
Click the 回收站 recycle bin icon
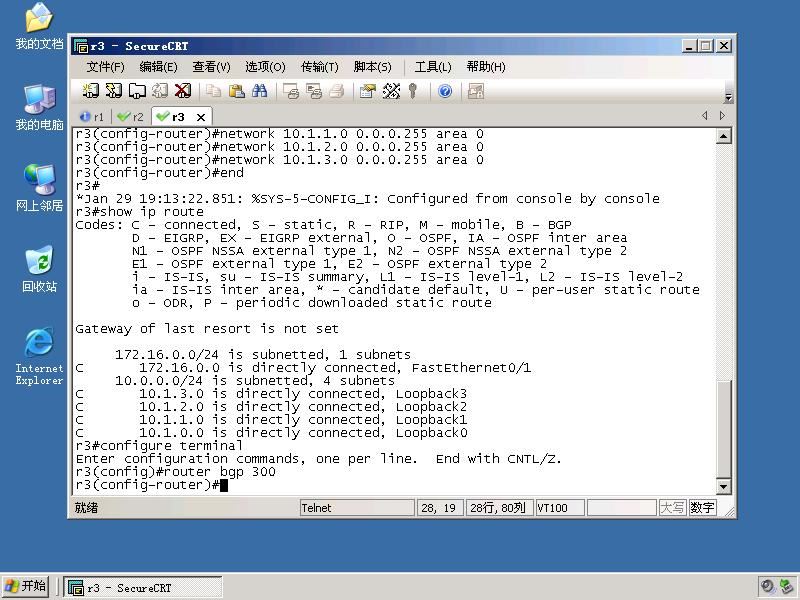[x=39, y=269]
